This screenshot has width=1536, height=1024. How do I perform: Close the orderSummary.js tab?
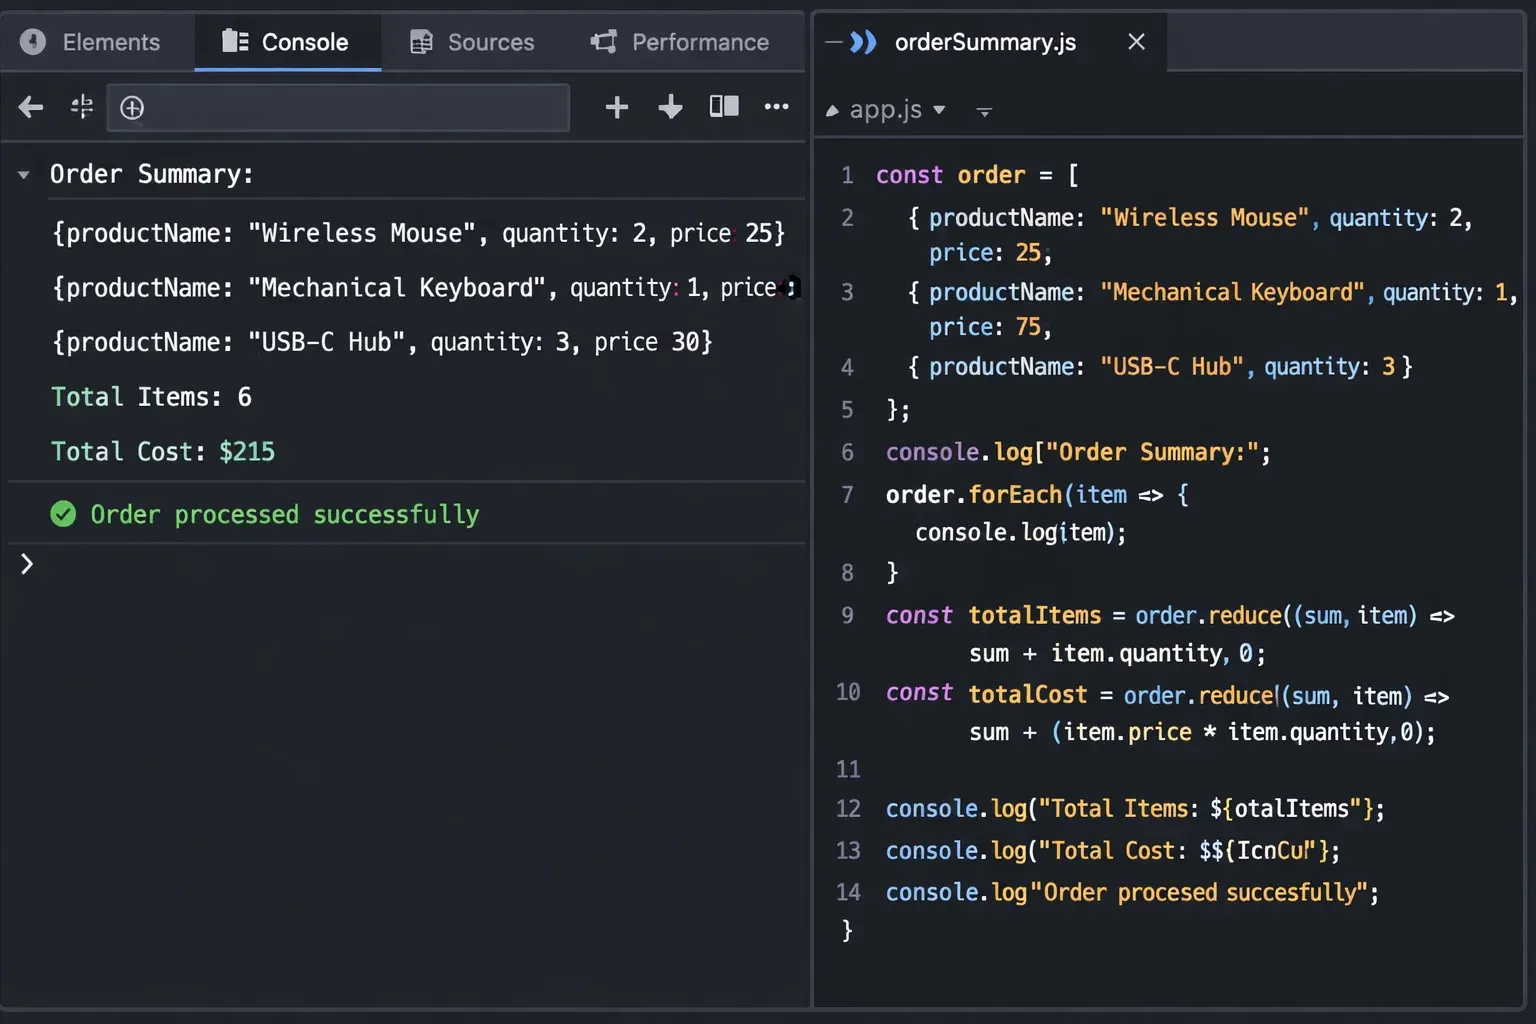(1136, 42)
